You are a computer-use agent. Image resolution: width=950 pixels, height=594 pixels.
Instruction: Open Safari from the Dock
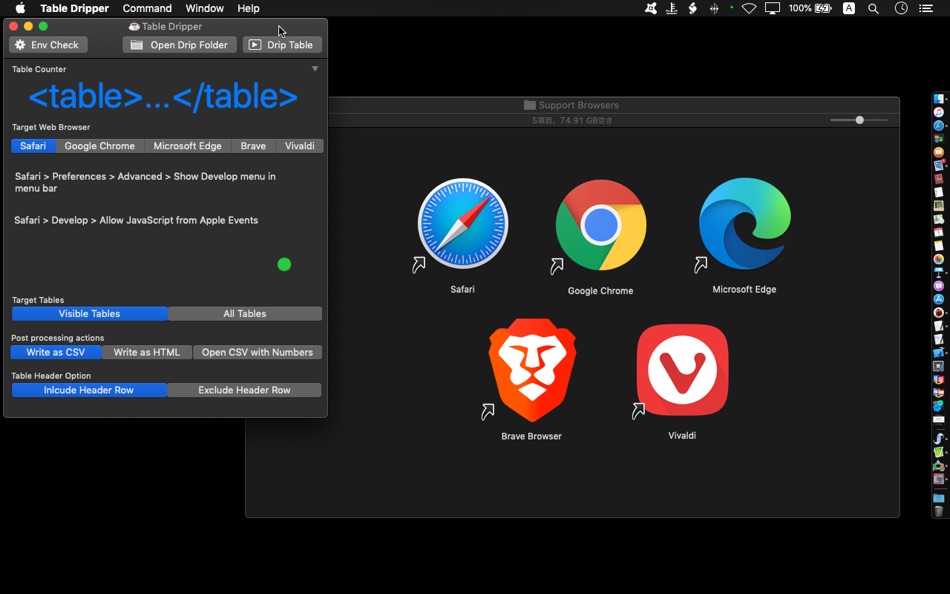tap(938, 125)
